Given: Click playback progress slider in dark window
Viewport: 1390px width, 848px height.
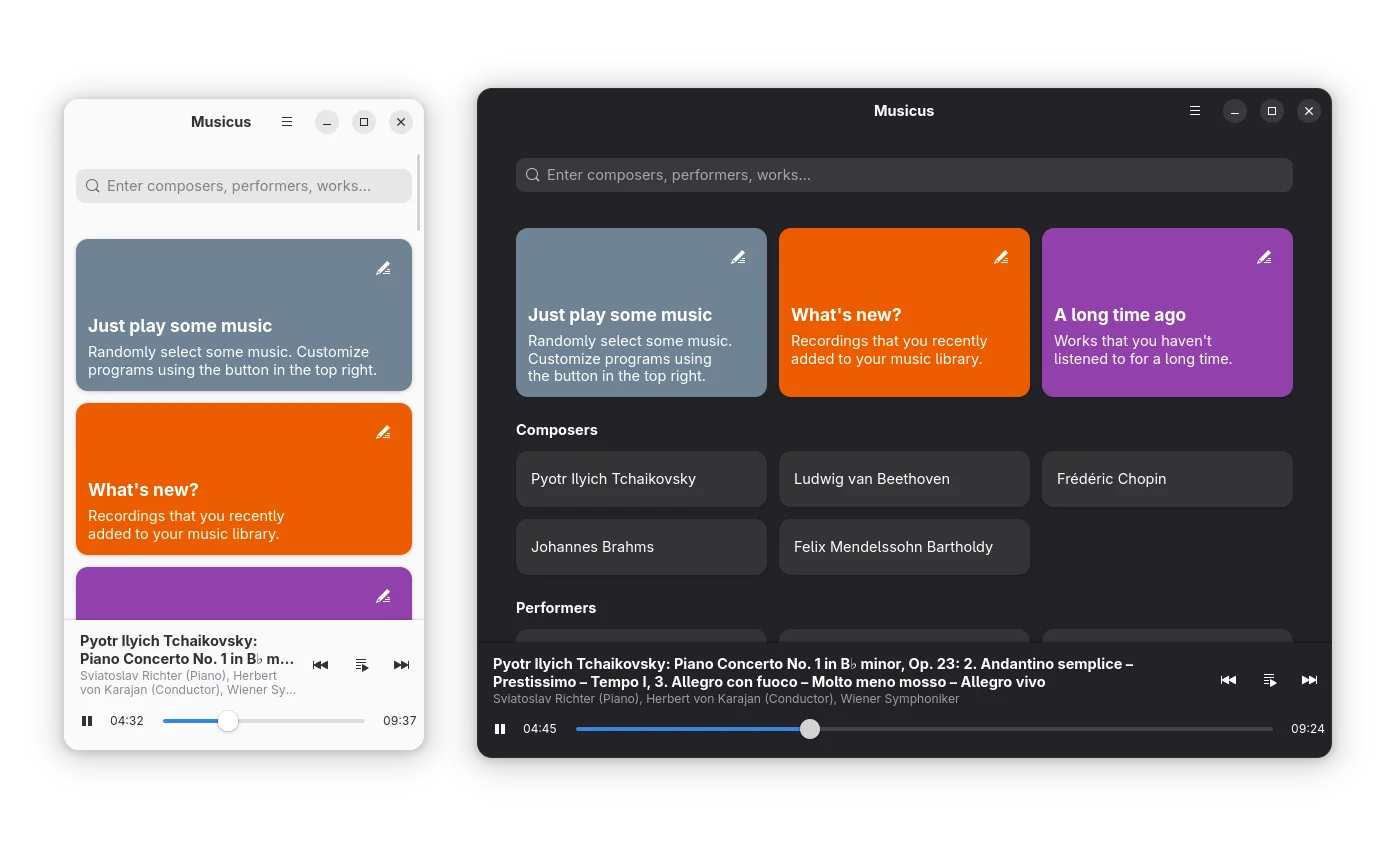Looking at the screenshot, I should tap(924, 729).
